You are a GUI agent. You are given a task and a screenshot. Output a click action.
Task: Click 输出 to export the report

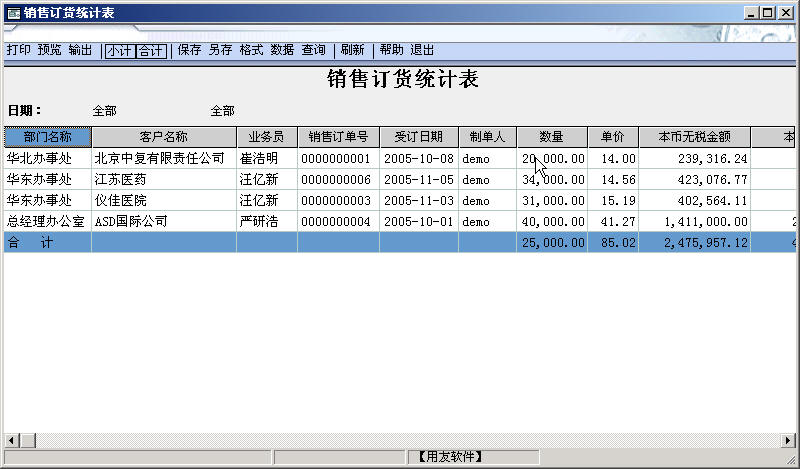80,50
